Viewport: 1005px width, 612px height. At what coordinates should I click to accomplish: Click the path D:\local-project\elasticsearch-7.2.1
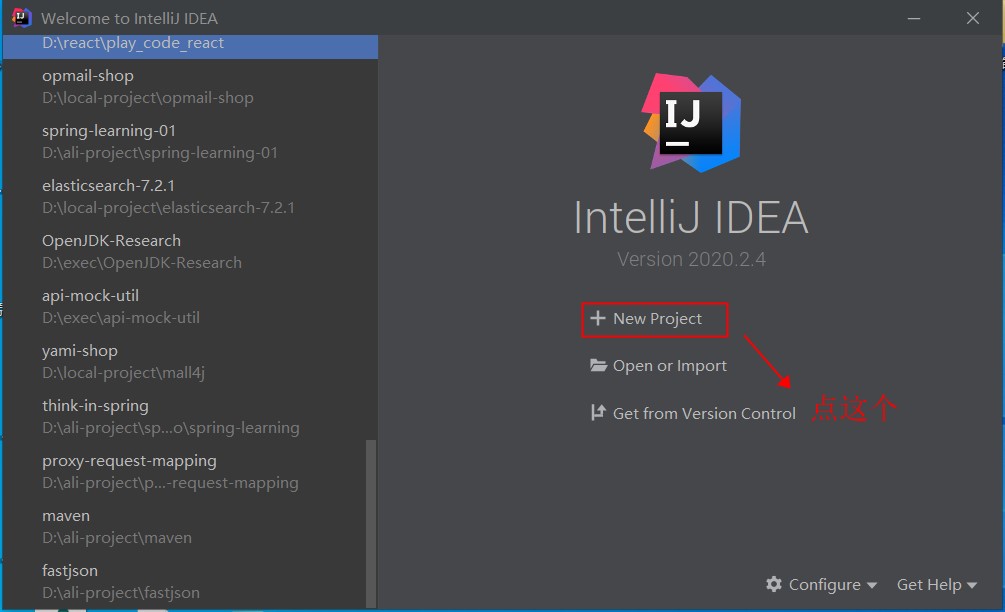coord(168,208)
